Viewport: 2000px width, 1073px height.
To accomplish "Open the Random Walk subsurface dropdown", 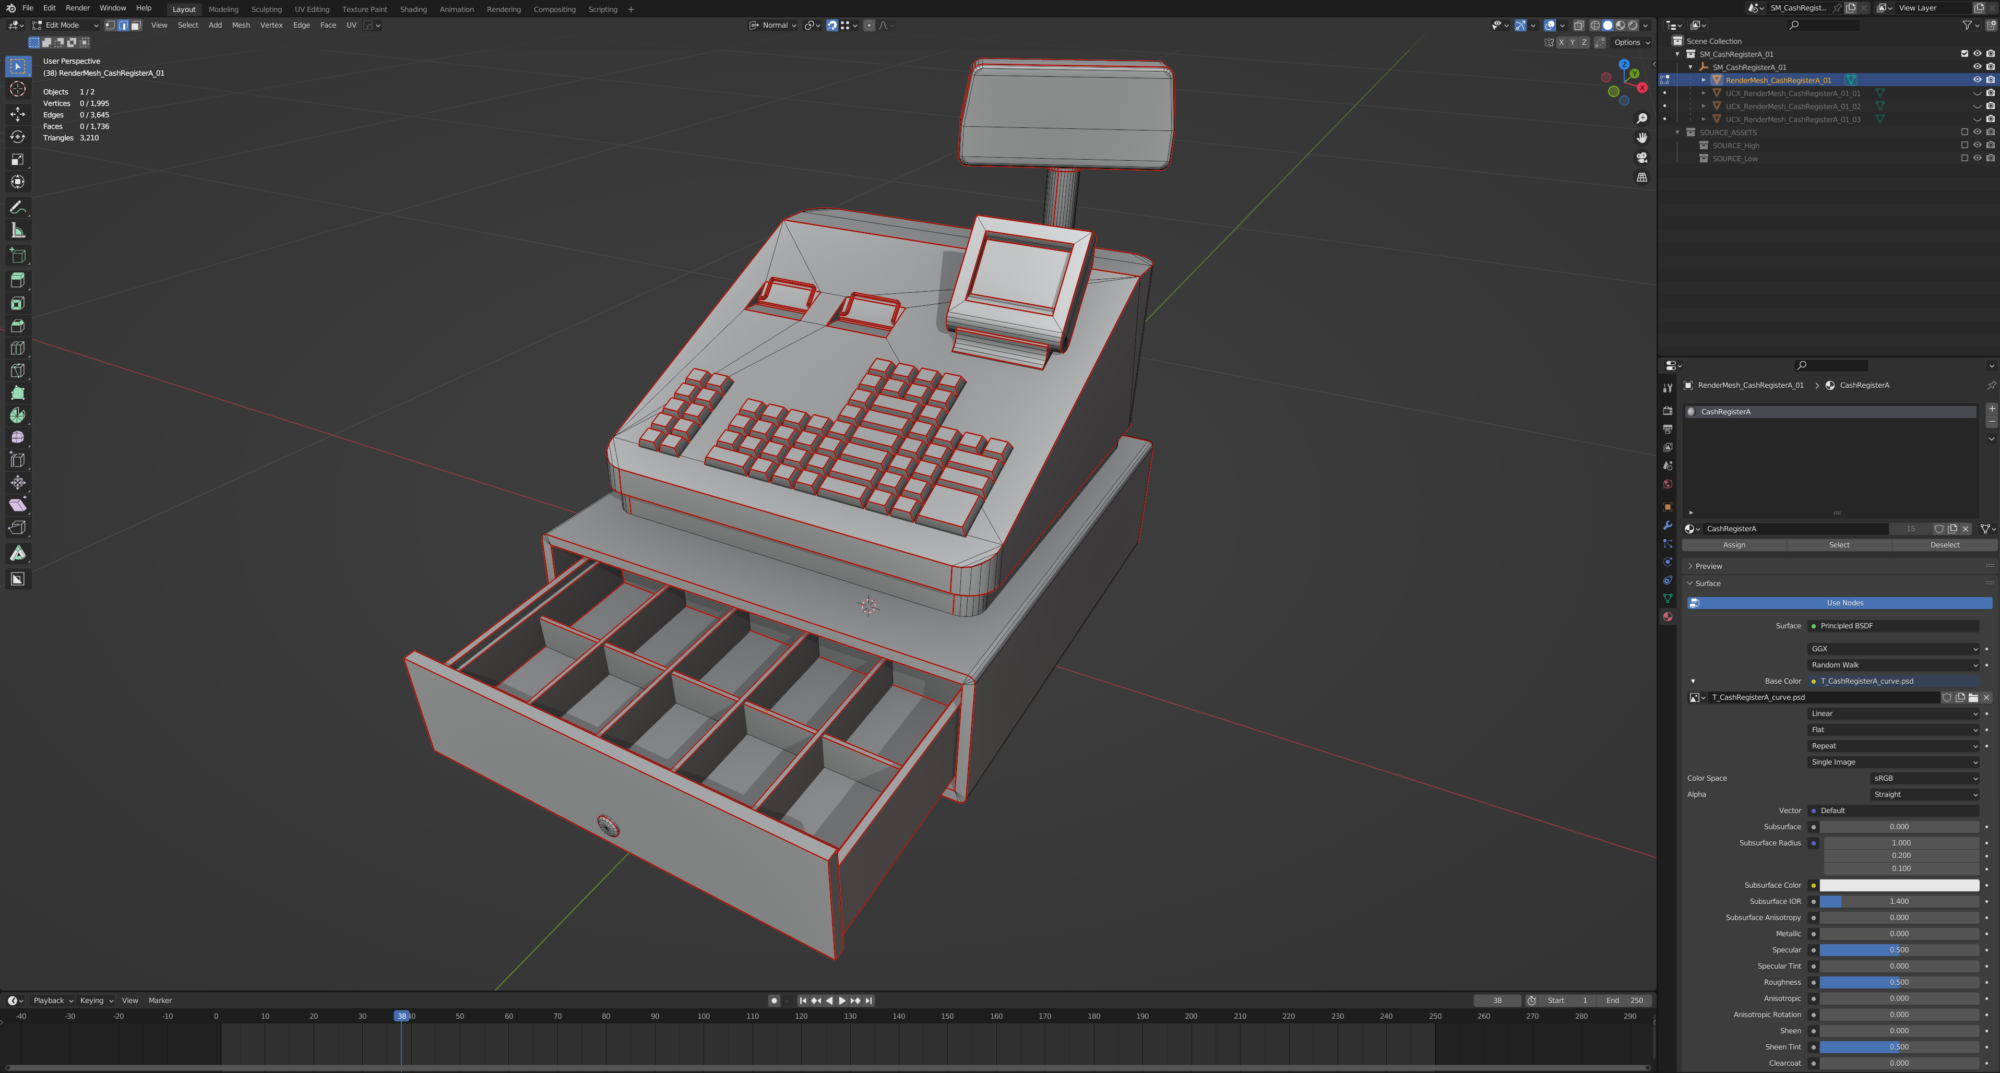I will click(1894, 665).
